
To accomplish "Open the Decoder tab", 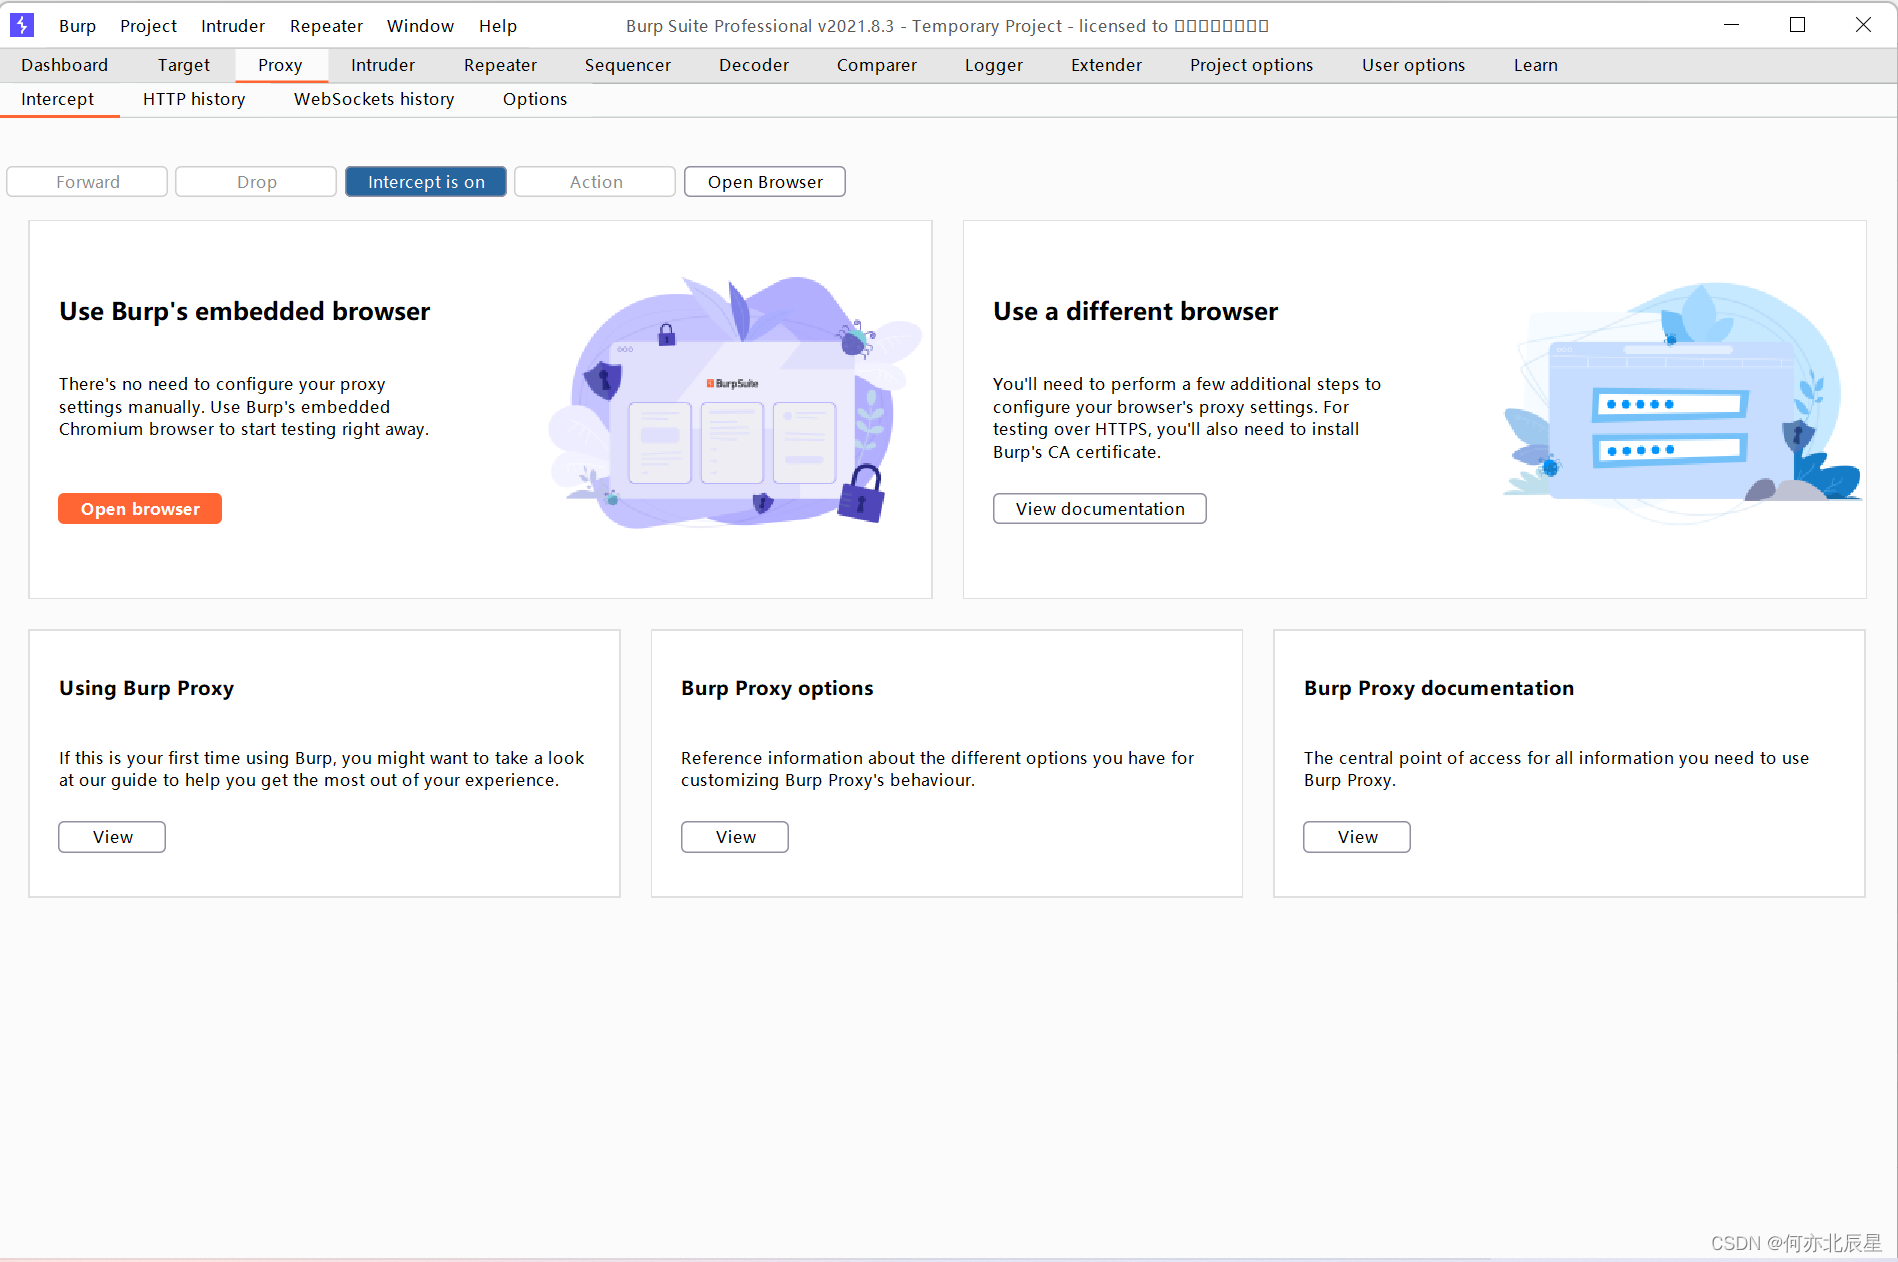I will [x=753, y=65].
